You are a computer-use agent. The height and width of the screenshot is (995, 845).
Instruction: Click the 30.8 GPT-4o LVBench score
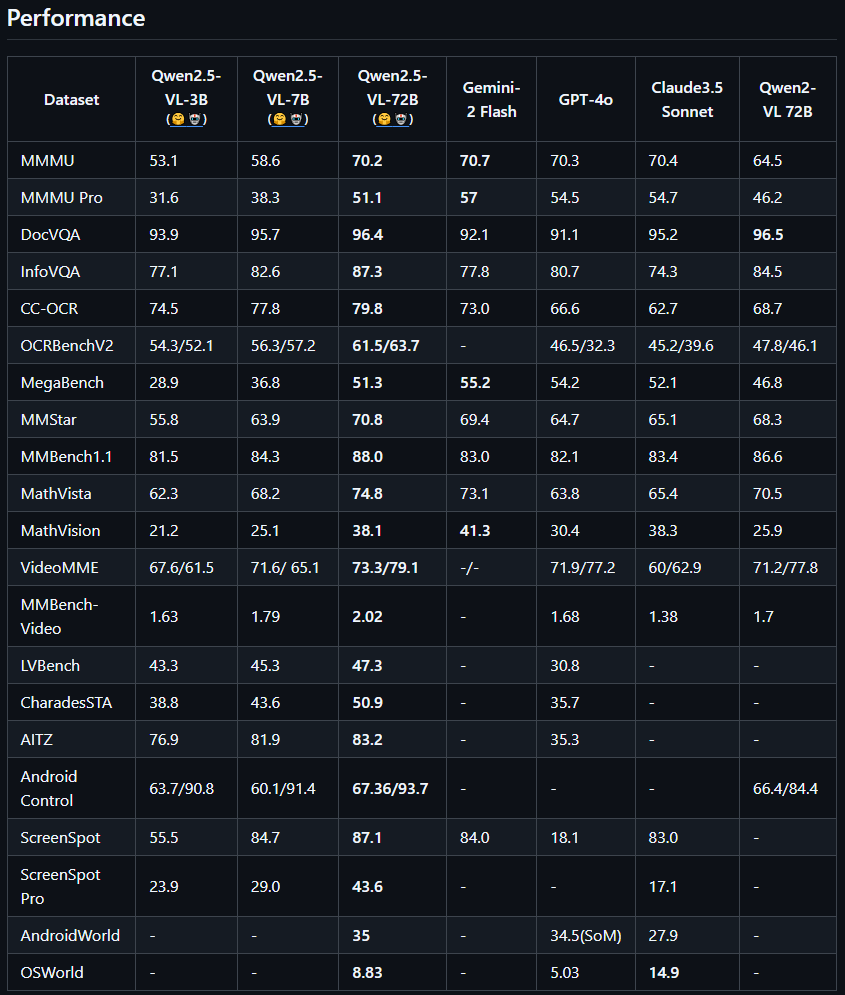565,666
